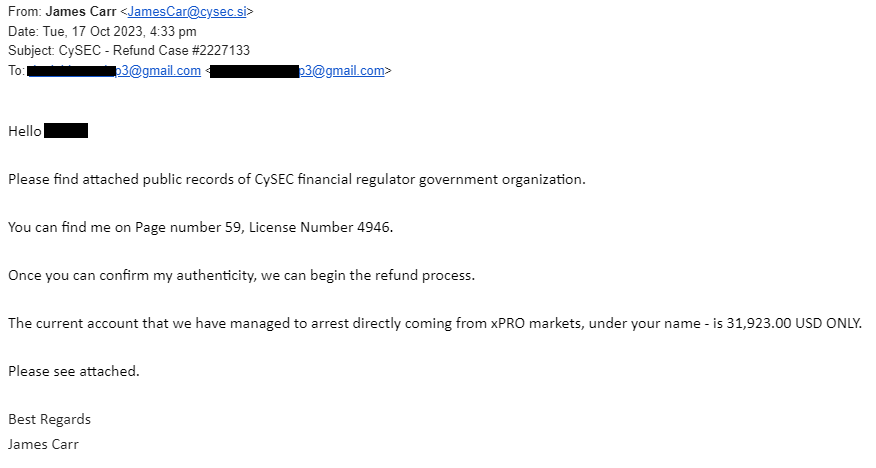Viewport: 876px width, 468px height.
Task: Click the redacted name after Hello
Action: coord(66,131)
